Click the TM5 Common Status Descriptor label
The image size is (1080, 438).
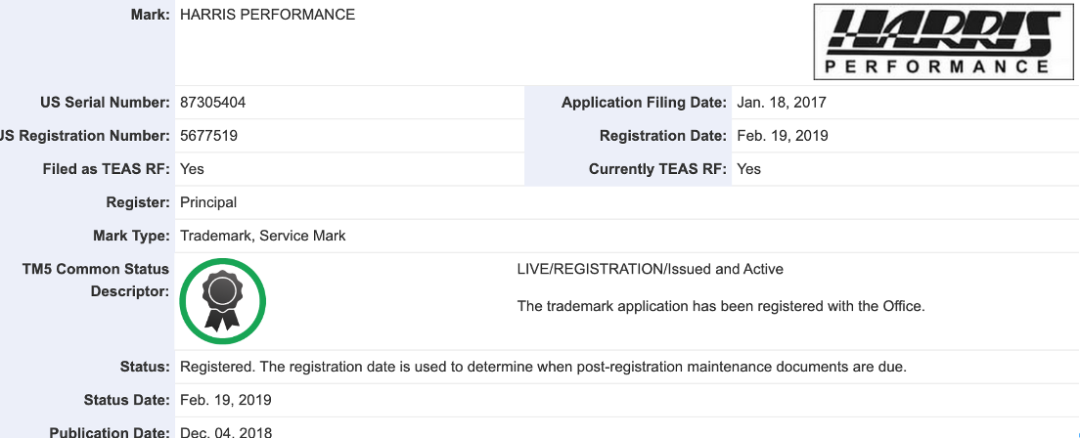96,280
